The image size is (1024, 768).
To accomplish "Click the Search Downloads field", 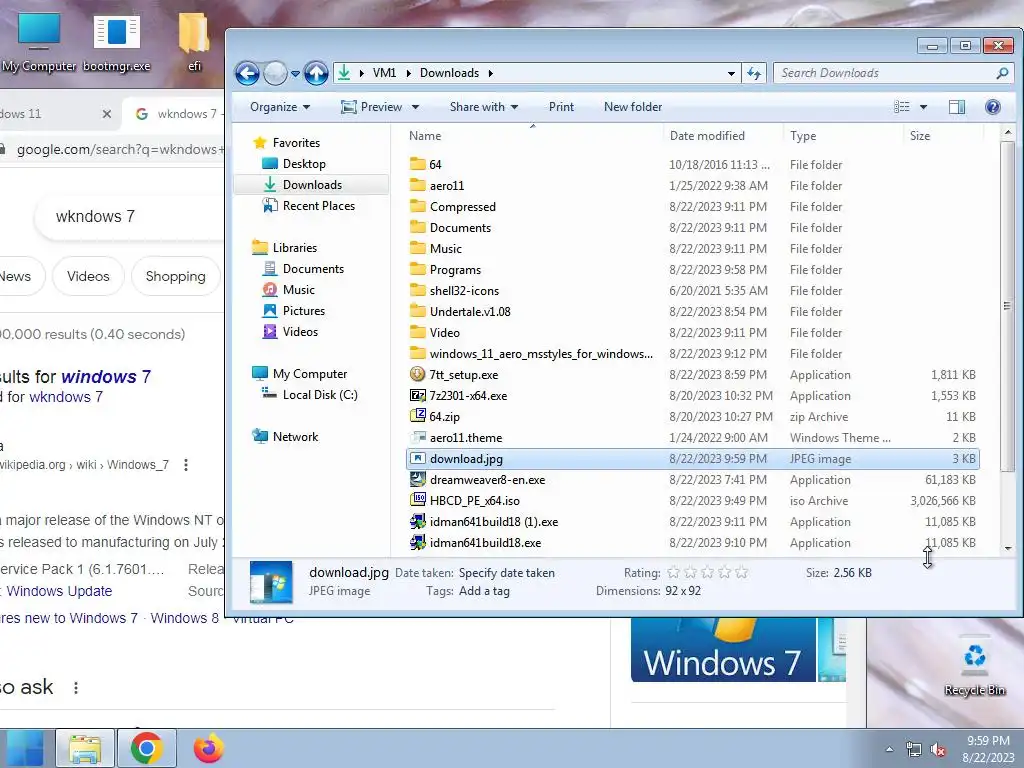I will (x=885, y=73).
